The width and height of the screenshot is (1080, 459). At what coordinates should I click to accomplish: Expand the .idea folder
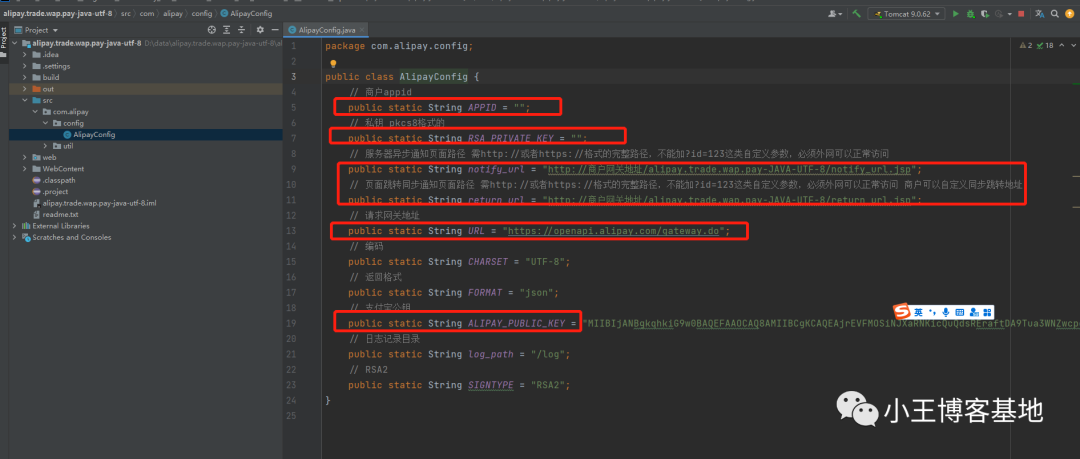coord(25,54)
